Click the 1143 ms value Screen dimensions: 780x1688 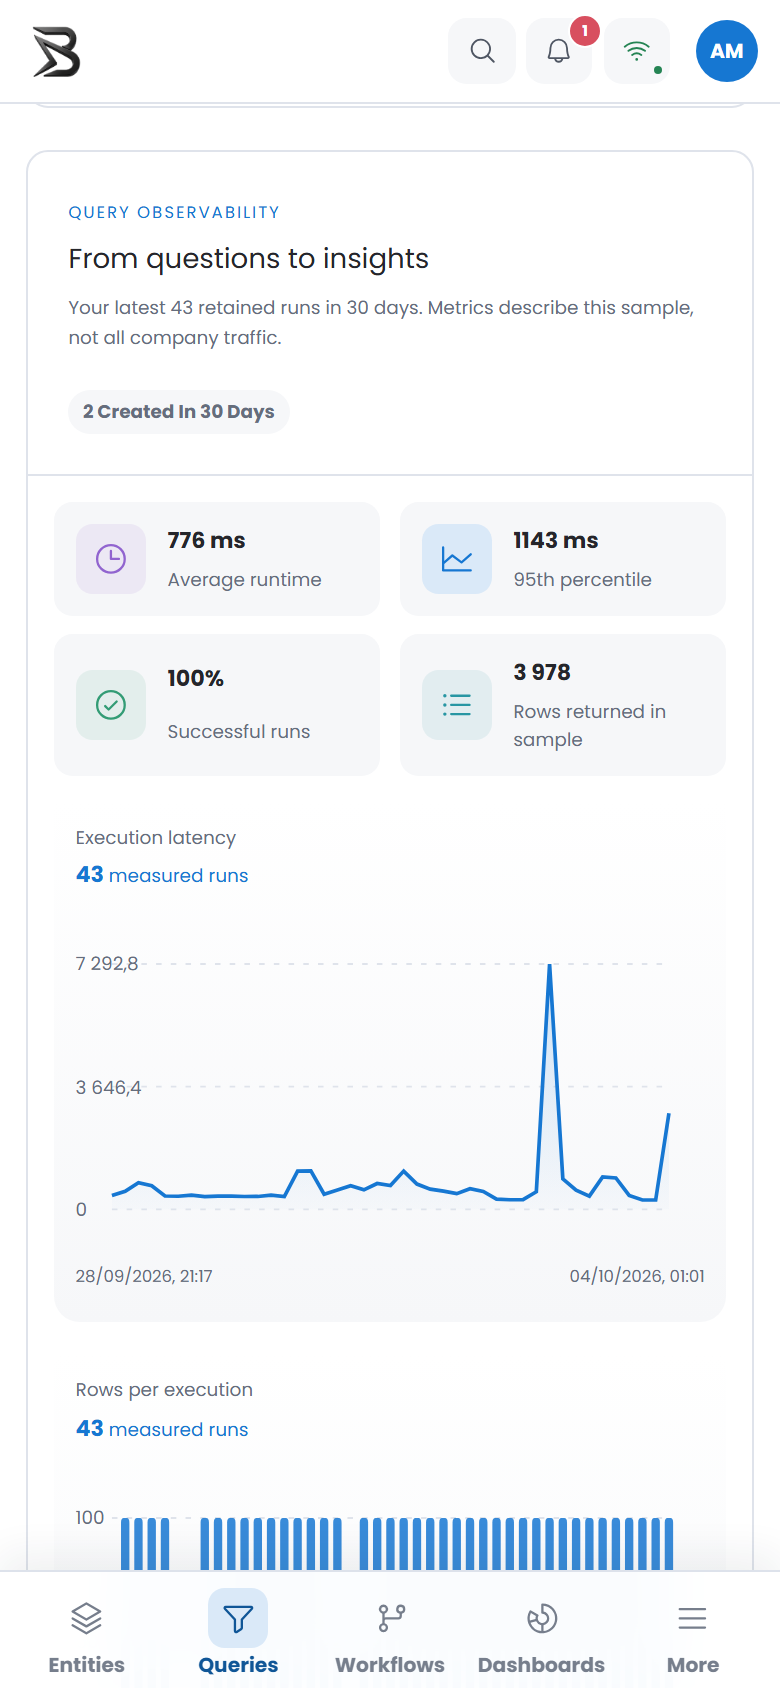pos(556,540)
